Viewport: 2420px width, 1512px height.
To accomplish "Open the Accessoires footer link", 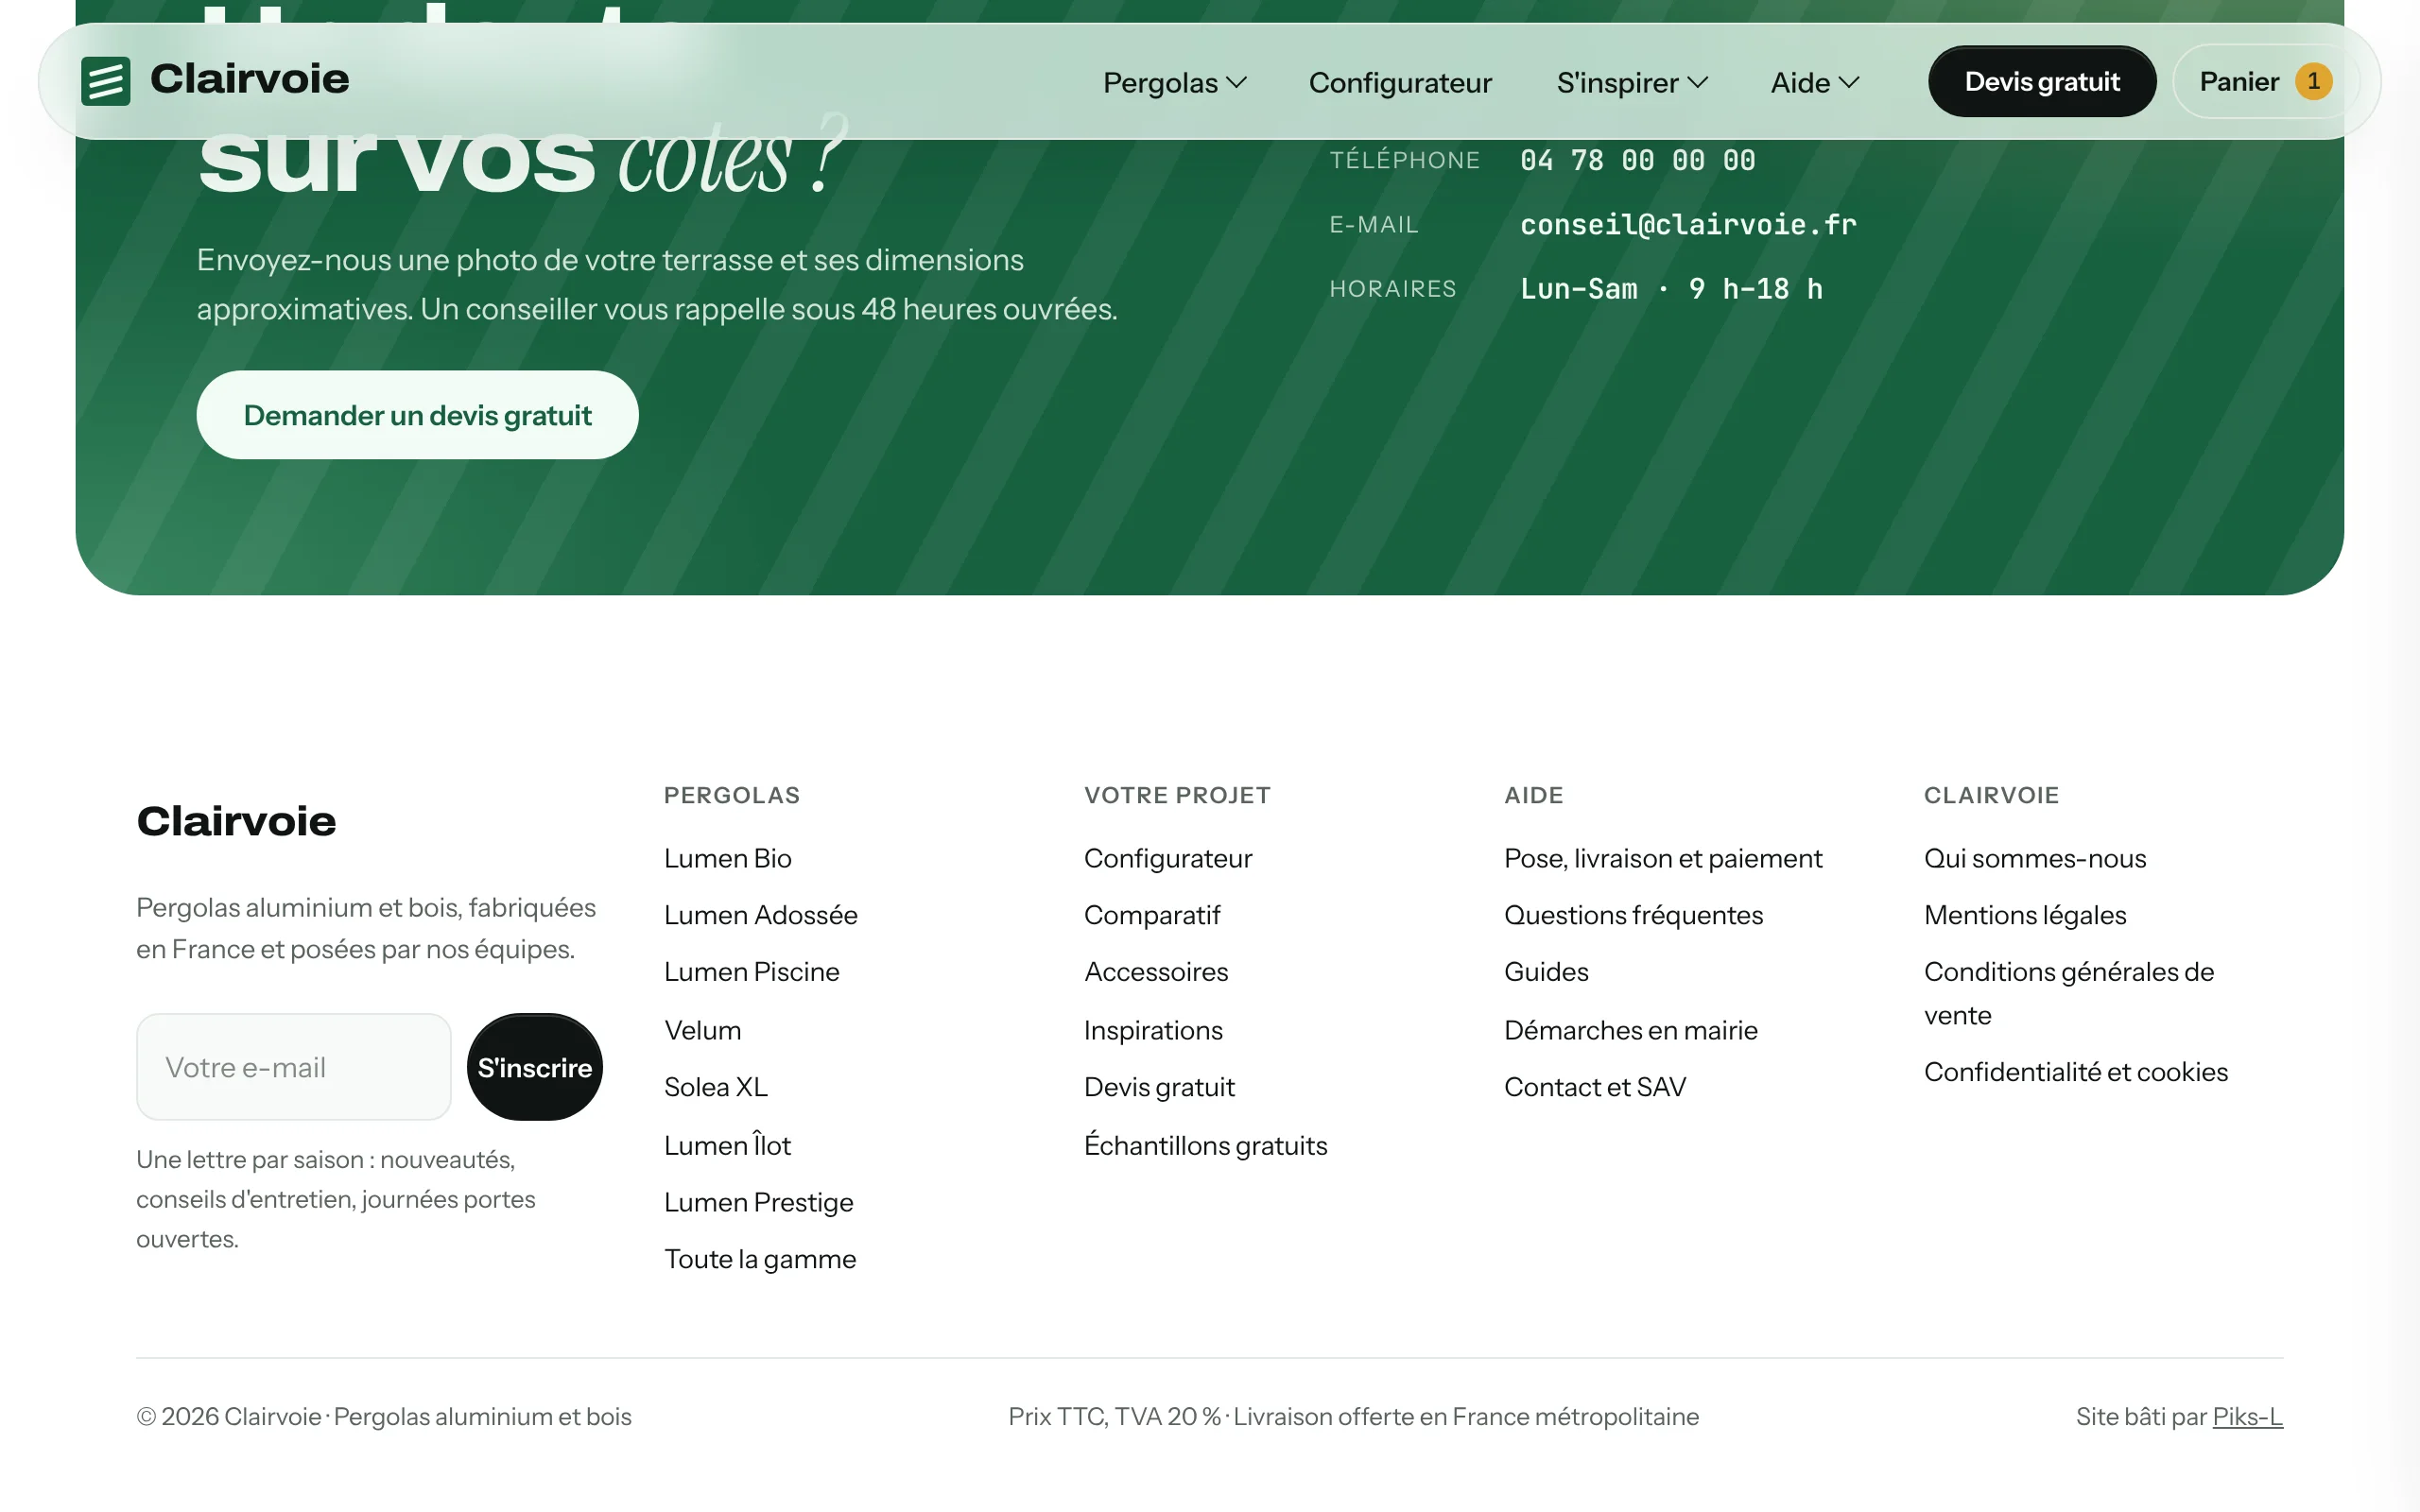I will 1156,972.
